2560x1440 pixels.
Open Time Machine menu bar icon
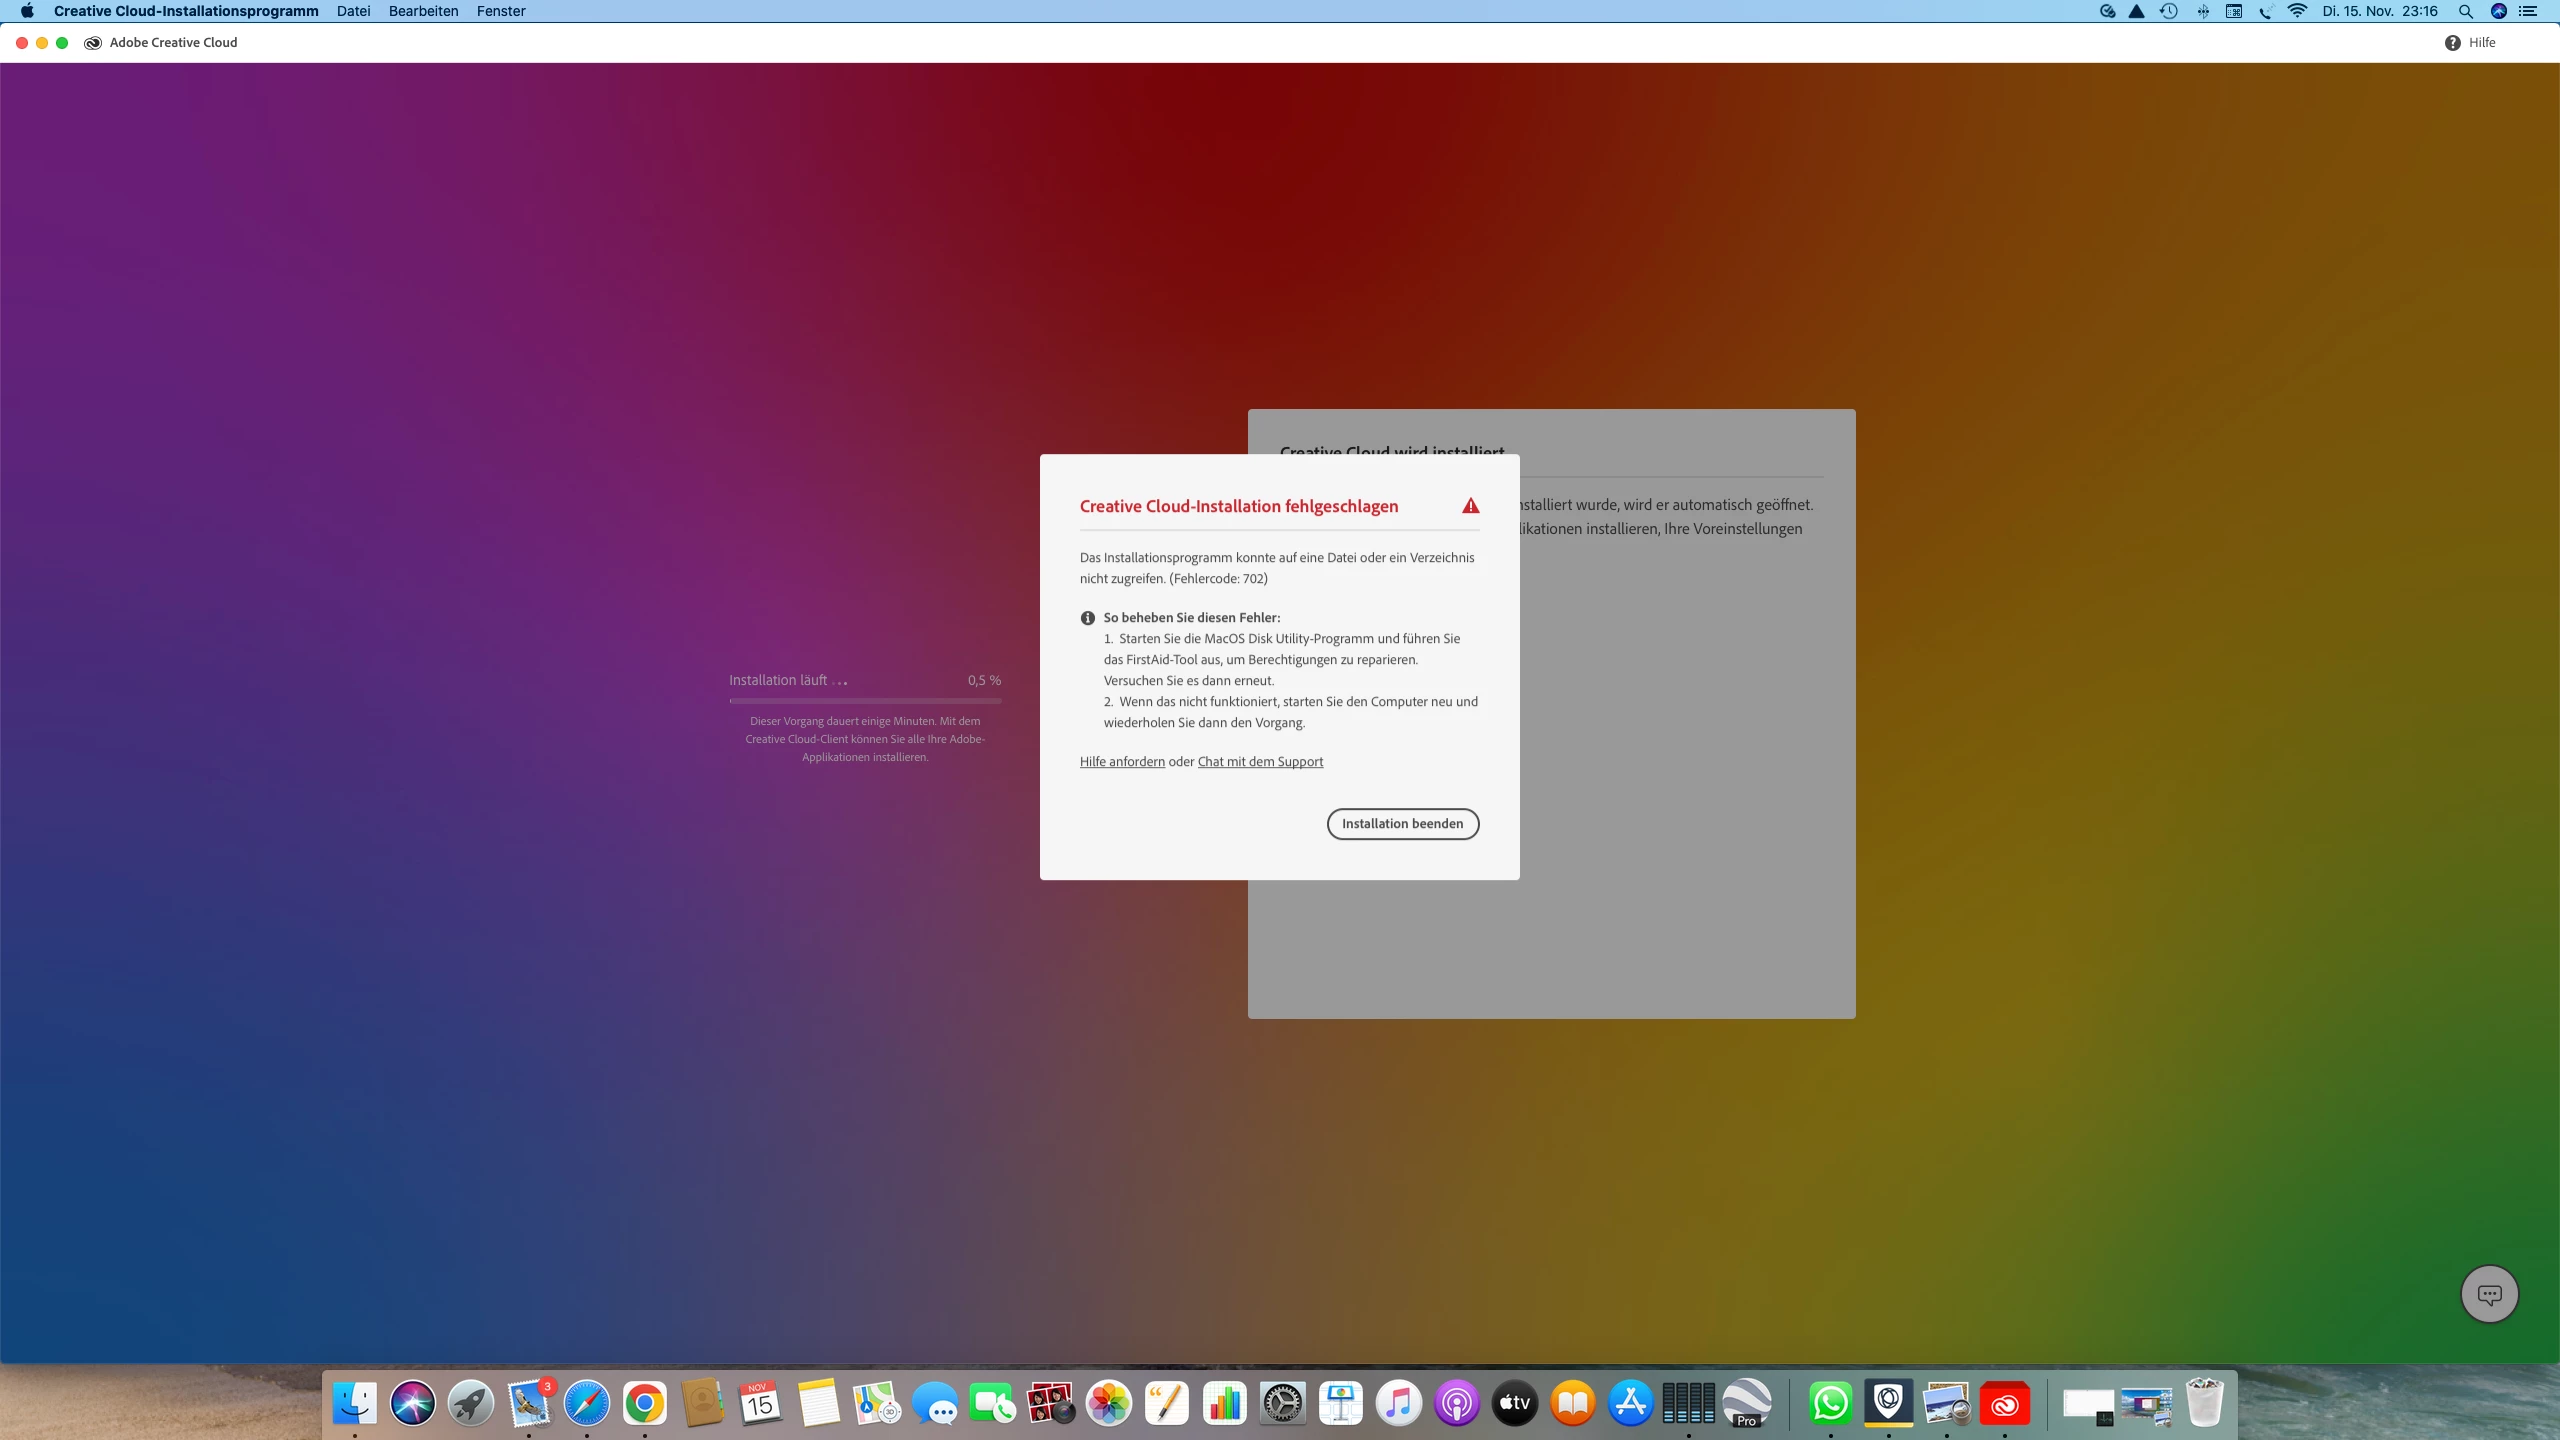[2168, 11]
